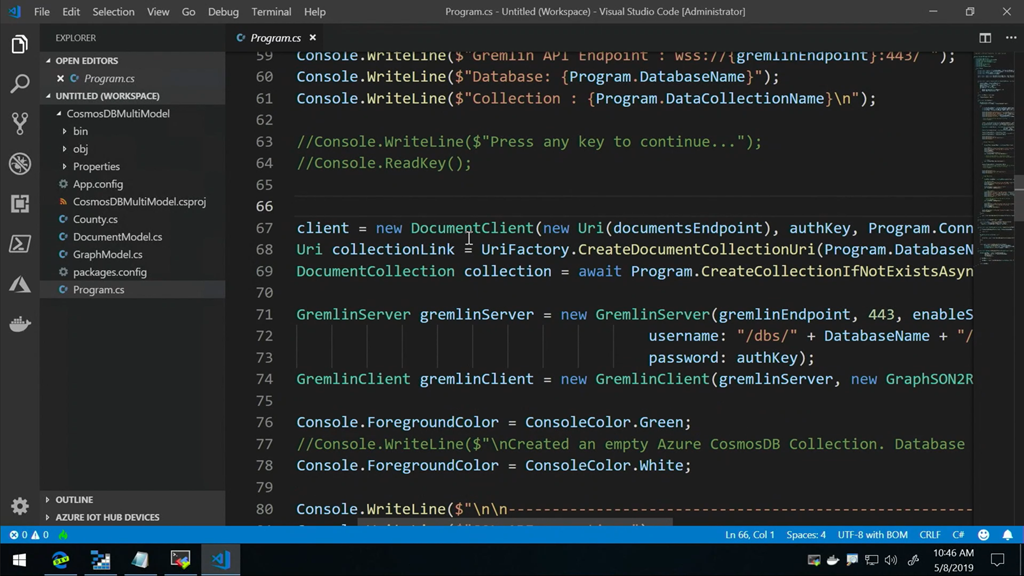Click the split editor icon
1024x576 pixels.
click(985, 38)
